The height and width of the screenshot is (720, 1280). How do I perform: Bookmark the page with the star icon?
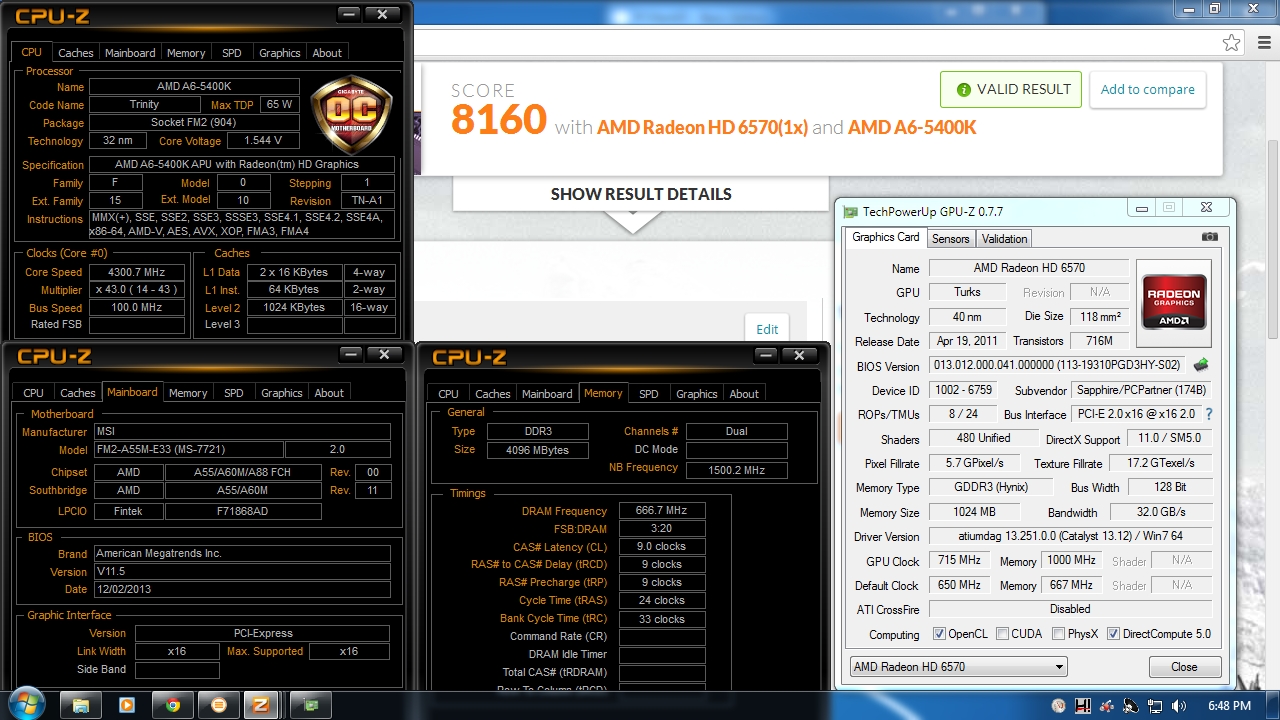(1231, 43)
